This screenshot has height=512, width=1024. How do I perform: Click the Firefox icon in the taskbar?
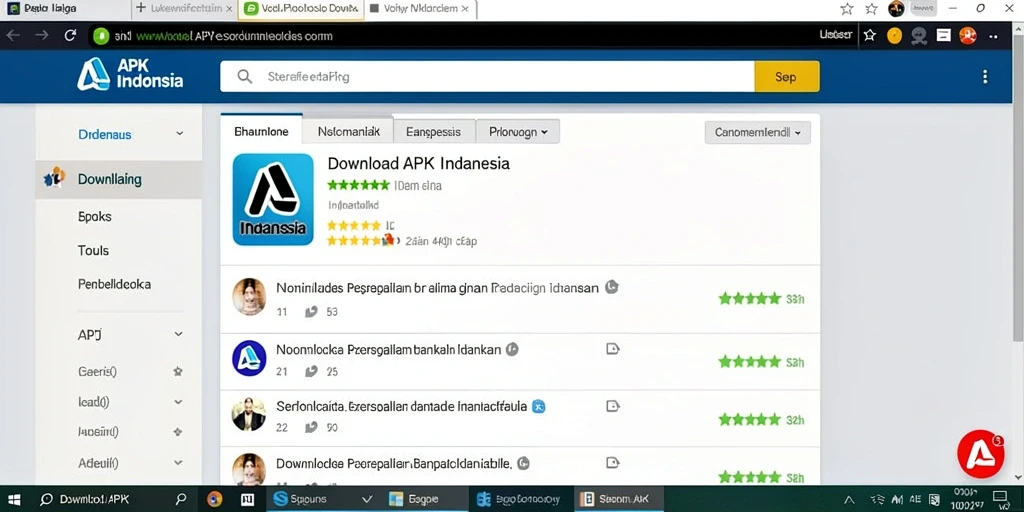coord(215,500)
